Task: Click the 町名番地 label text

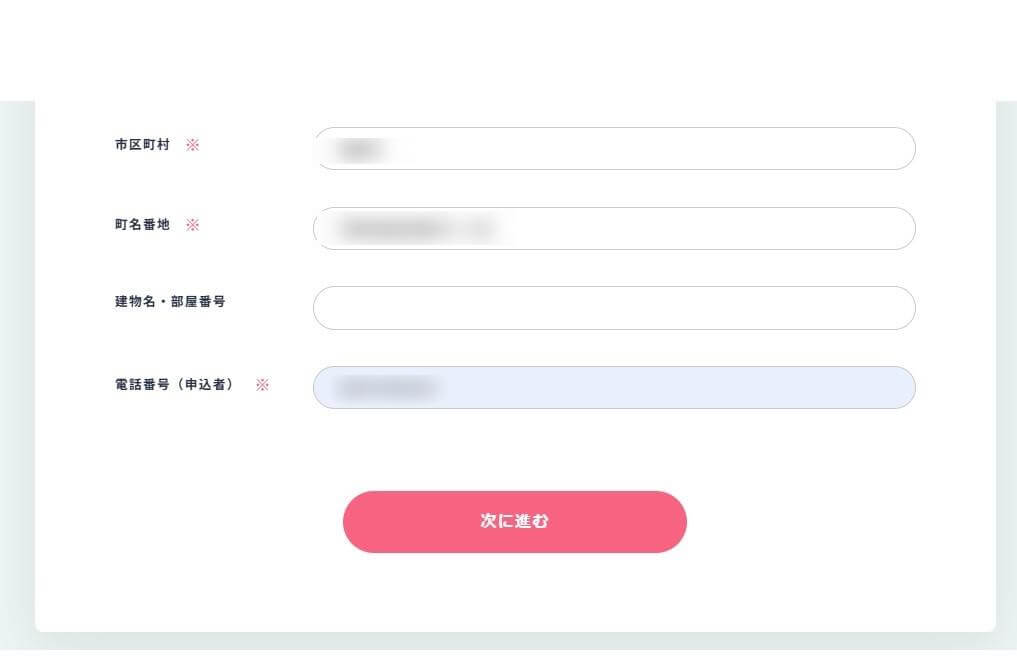Action: tap(142, 225)
